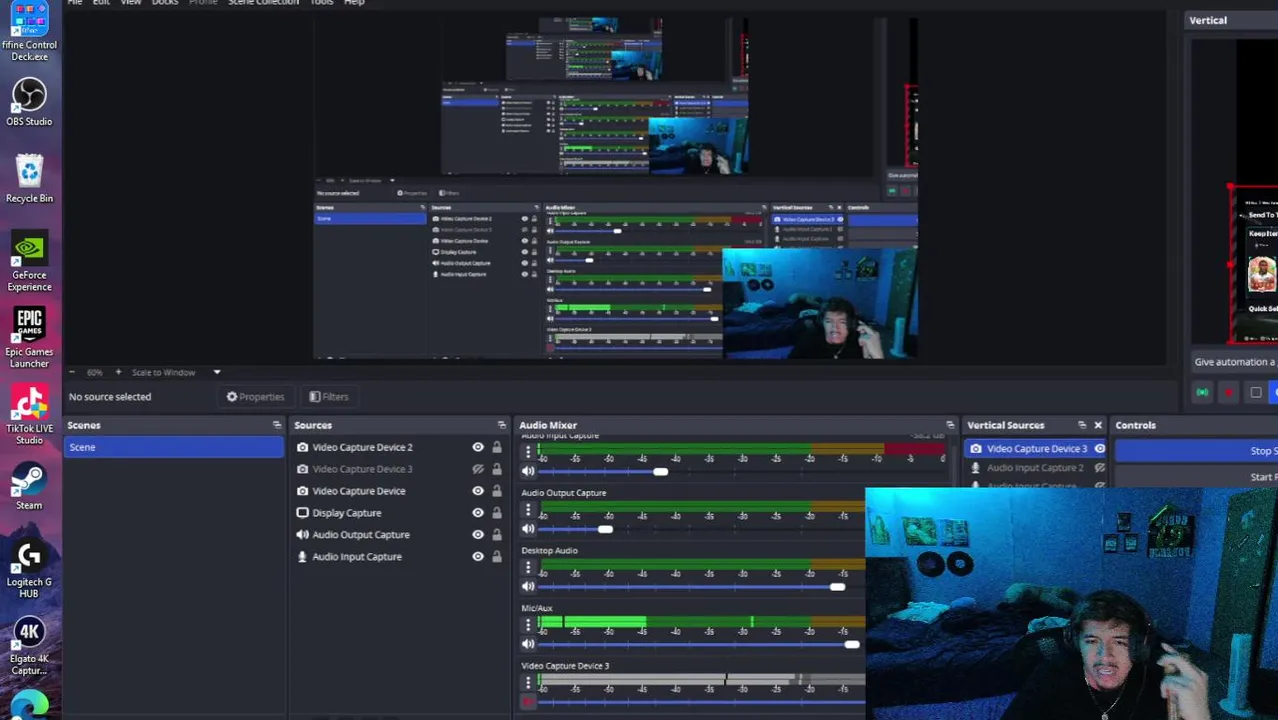Click the Filters button
The height and width of the screenshot is (720, 1278).
pyautogui.click(x=329, y=397)
